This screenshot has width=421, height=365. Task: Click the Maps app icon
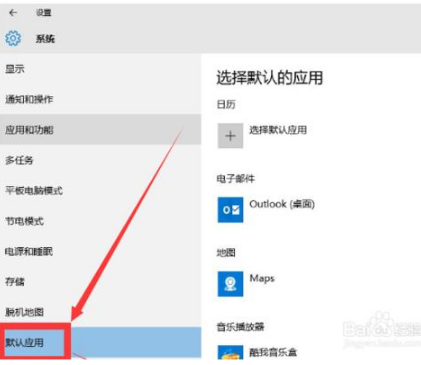(x=230, y=284)
